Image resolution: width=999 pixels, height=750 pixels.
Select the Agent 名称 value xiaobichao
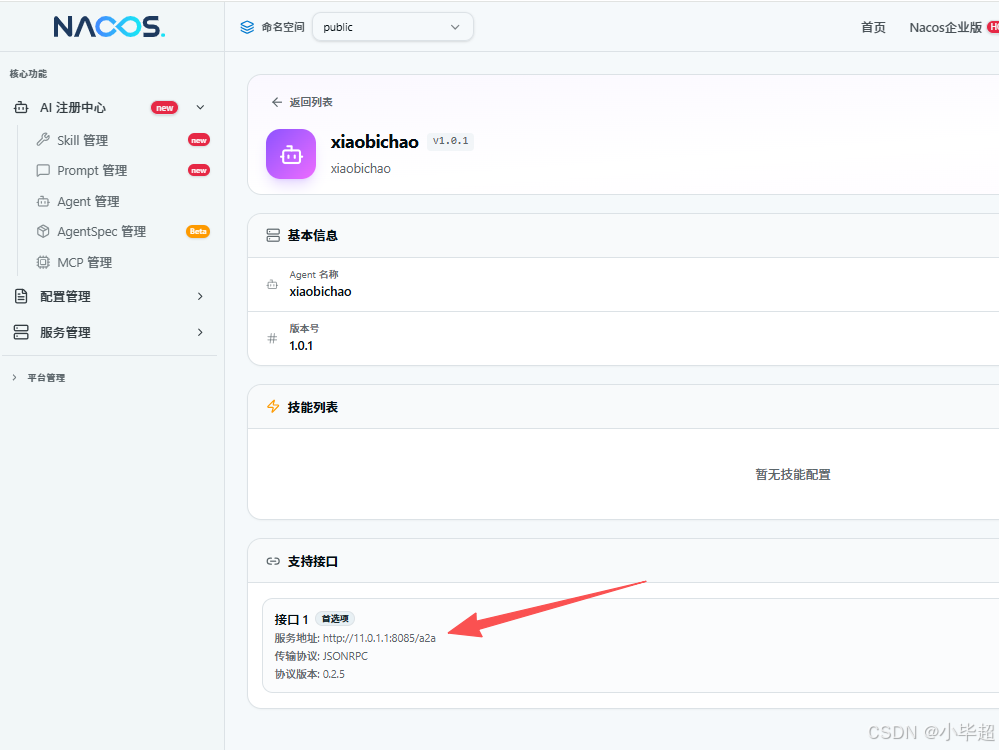[x=320, y=292]
